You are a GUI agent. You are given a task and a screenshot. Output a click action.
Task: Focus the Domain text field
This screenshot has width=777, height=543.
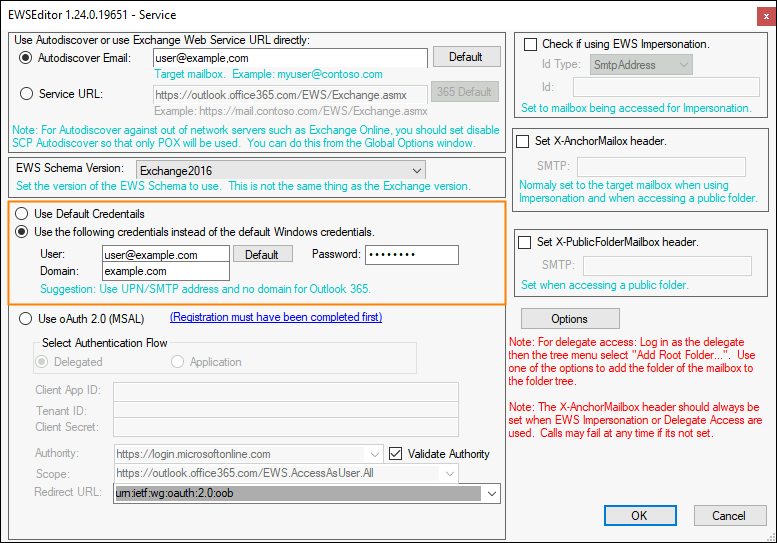[166, 272]
